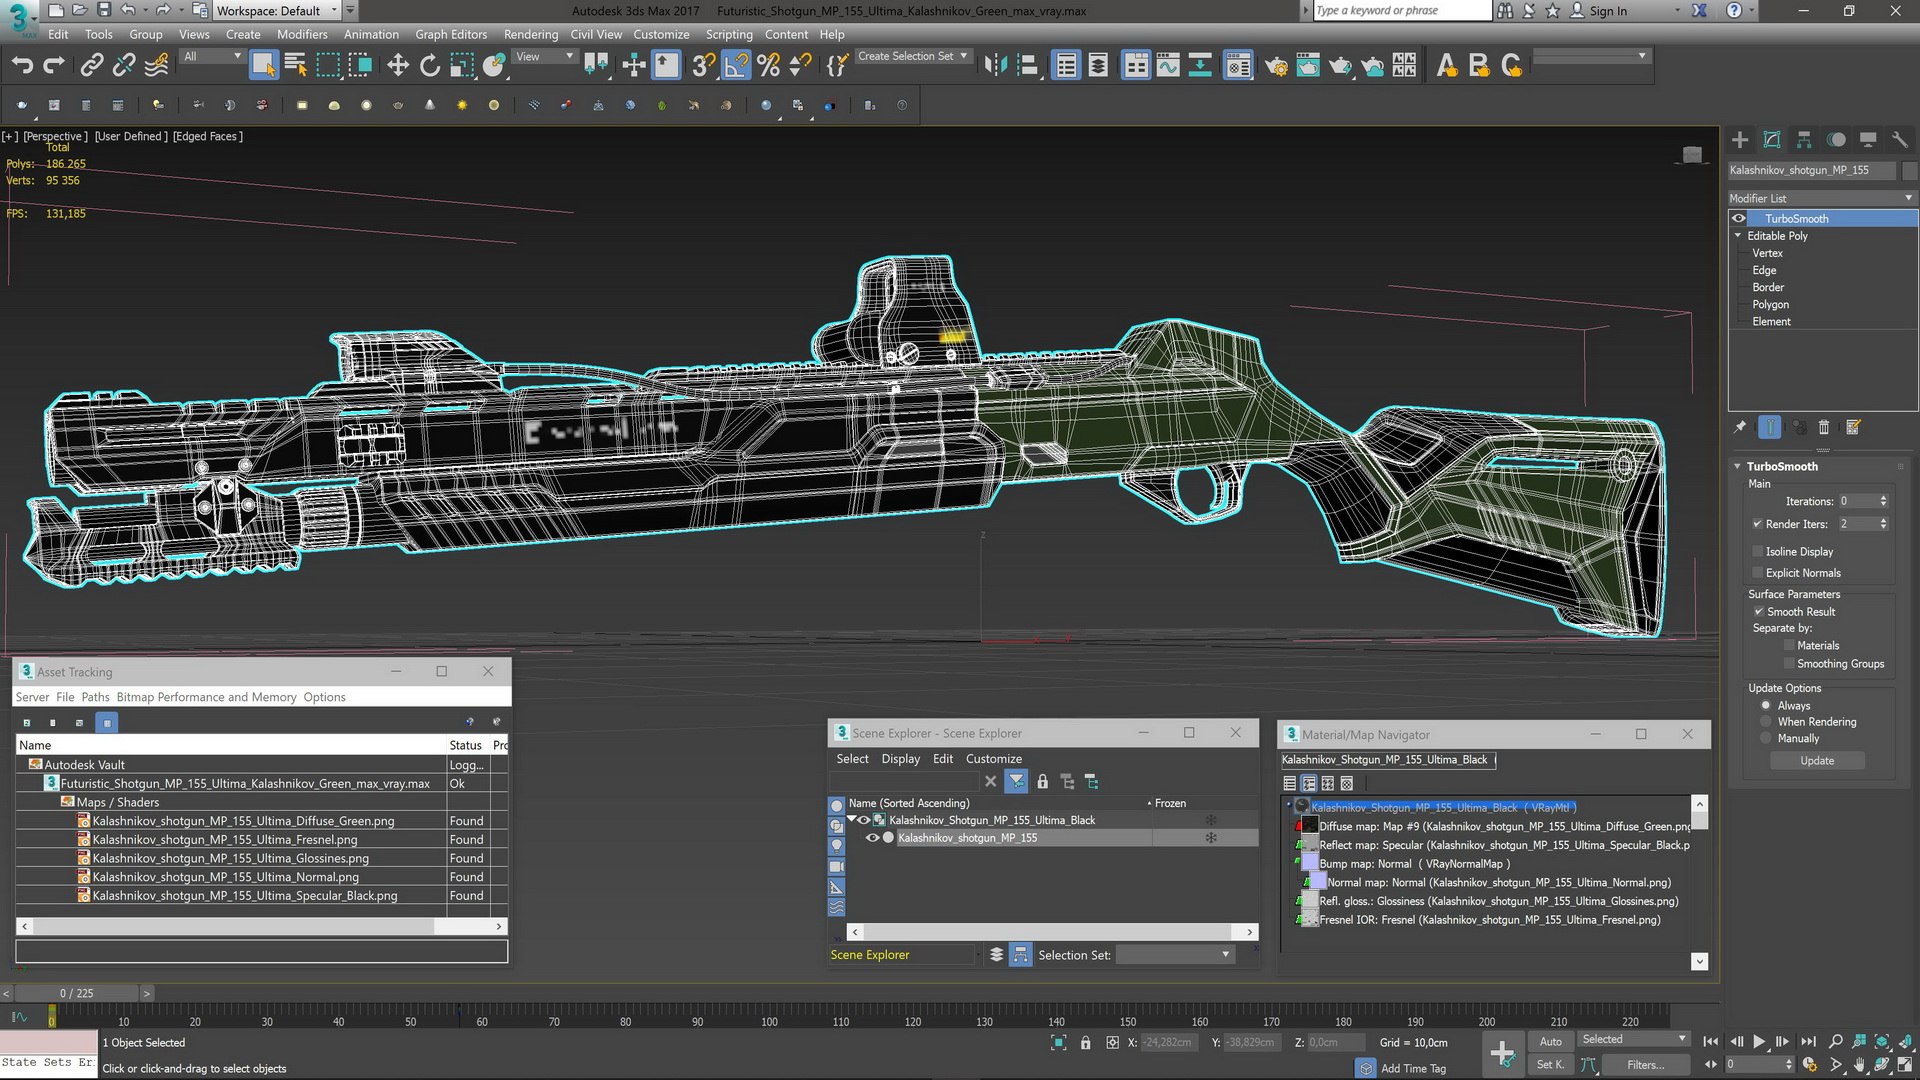Image resolution: width=1920 pixels, height=1080 pixels.
Task: Enable Isoline Display checkbox
Action: (x=1758, y=552)
